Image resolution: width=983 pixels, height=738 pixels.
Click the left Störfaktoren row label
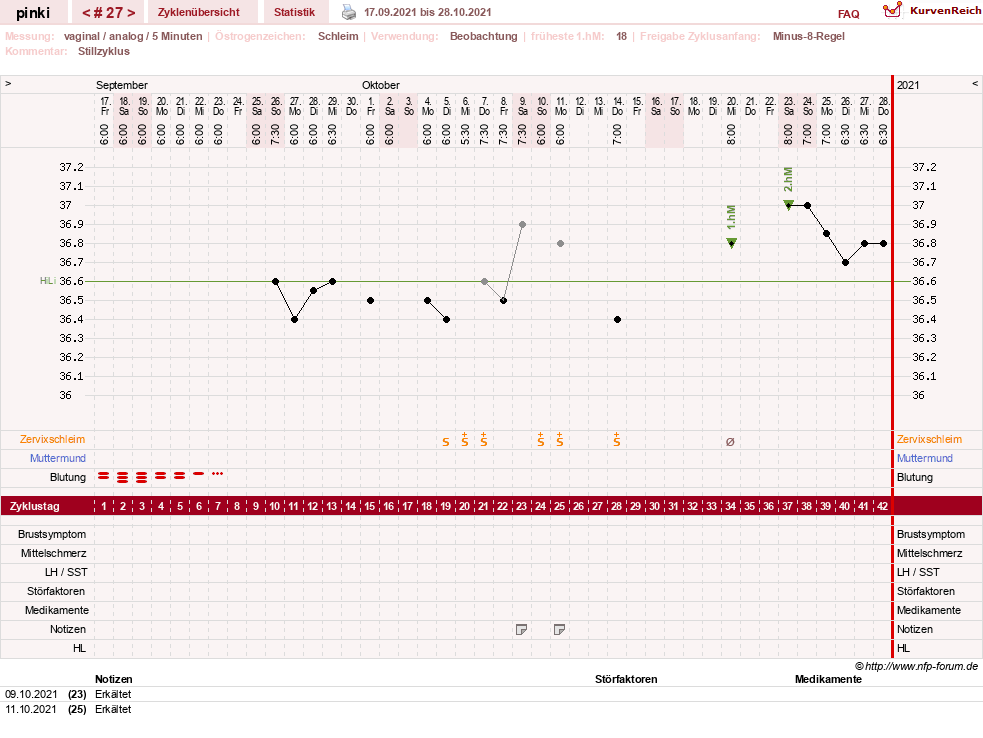coord(56,591)
